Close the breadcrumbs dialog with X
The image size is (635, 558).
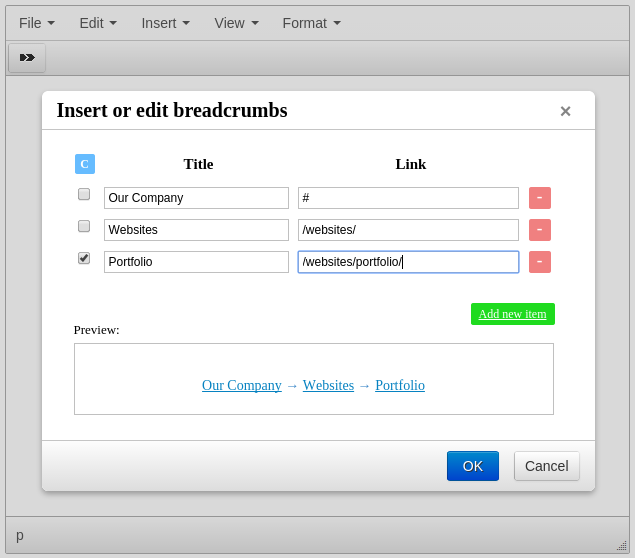[x=565, y=111]
